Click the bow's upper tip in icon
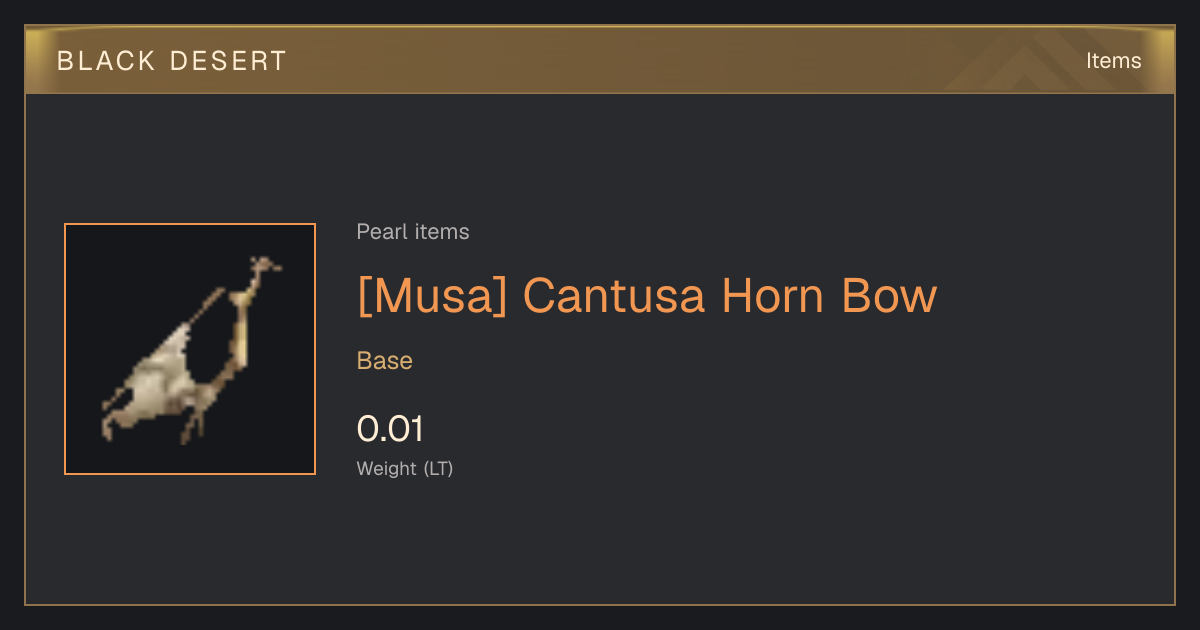Screen dimensions: 1200x630 pos(263,267)
